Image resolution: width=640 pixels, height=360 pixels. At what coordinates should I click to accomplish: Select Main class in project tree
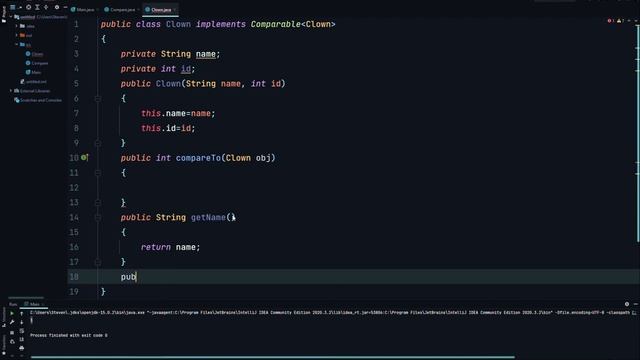click(33, 72)
